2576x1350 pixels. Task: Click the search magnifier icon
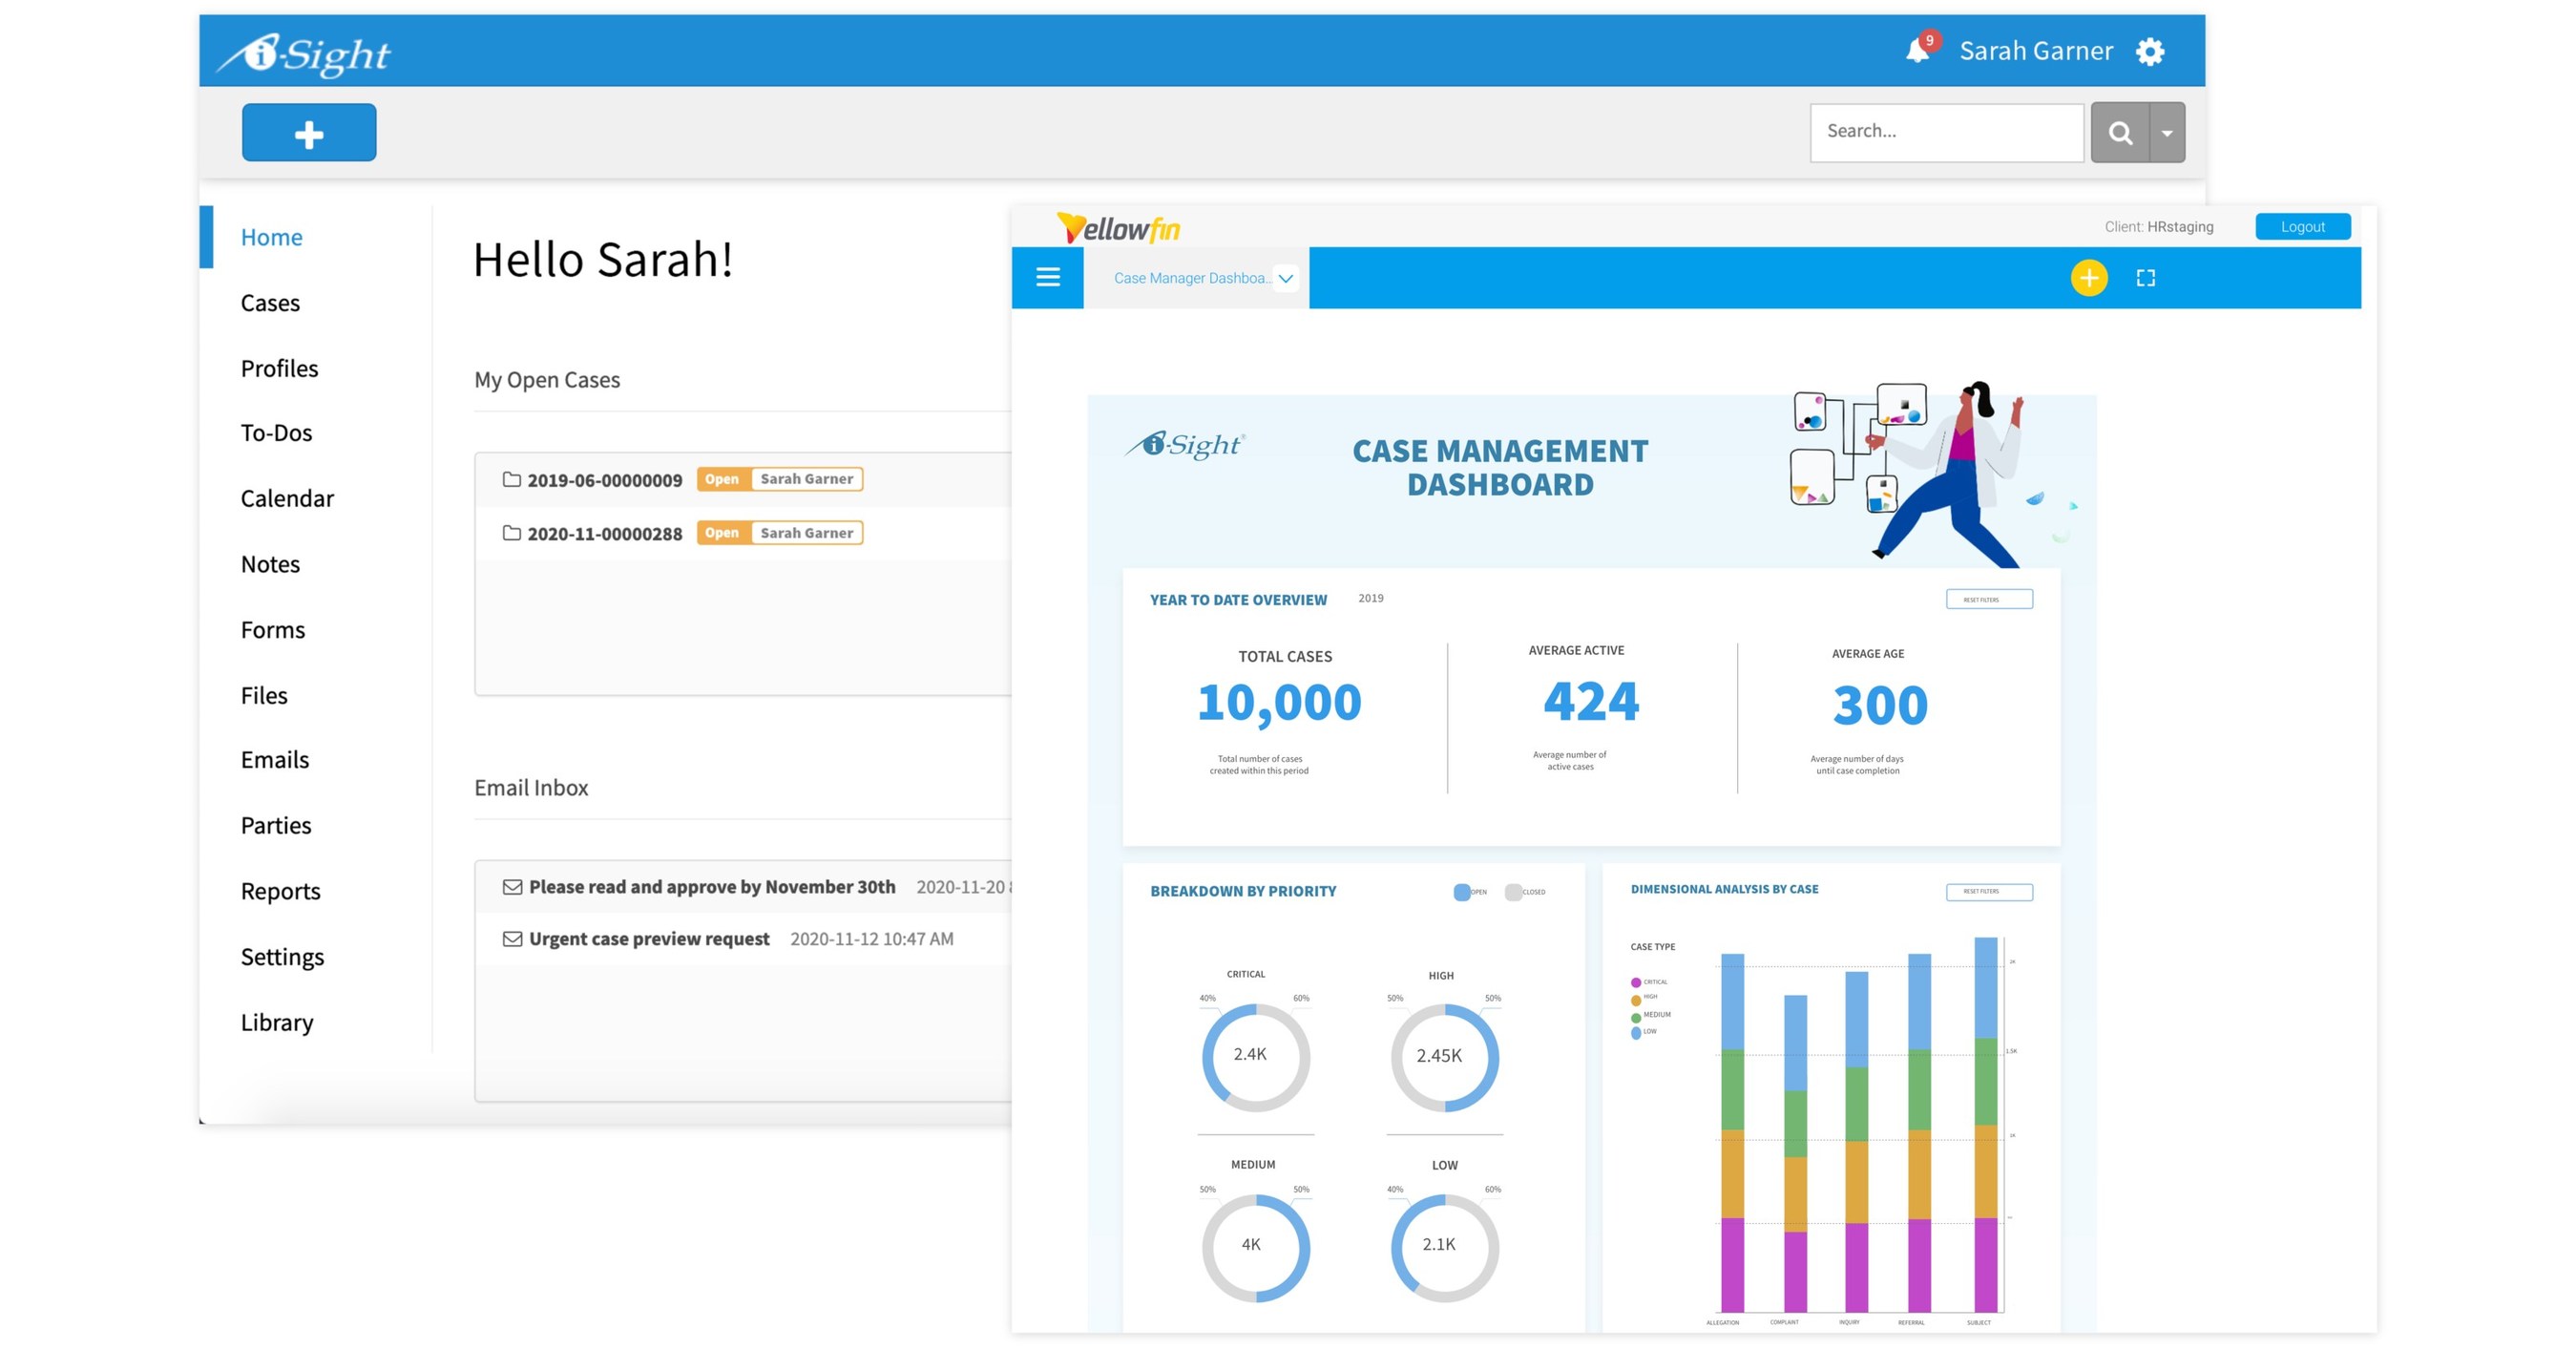pyautogui.click(x=2121, y=131)
